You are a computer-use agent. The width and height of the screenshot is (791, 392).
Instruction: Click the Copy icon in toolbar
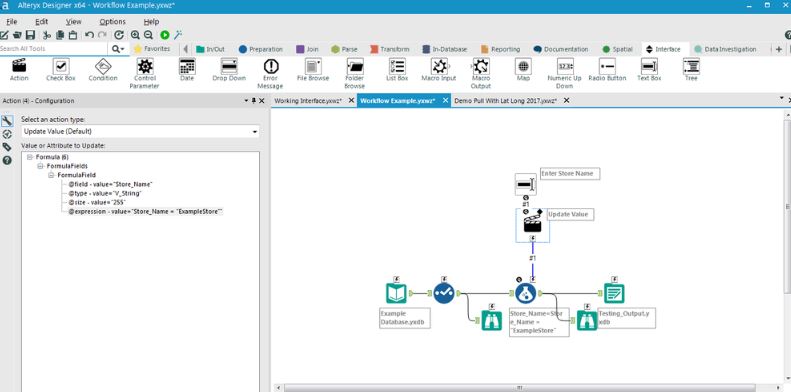pos(60,35)
